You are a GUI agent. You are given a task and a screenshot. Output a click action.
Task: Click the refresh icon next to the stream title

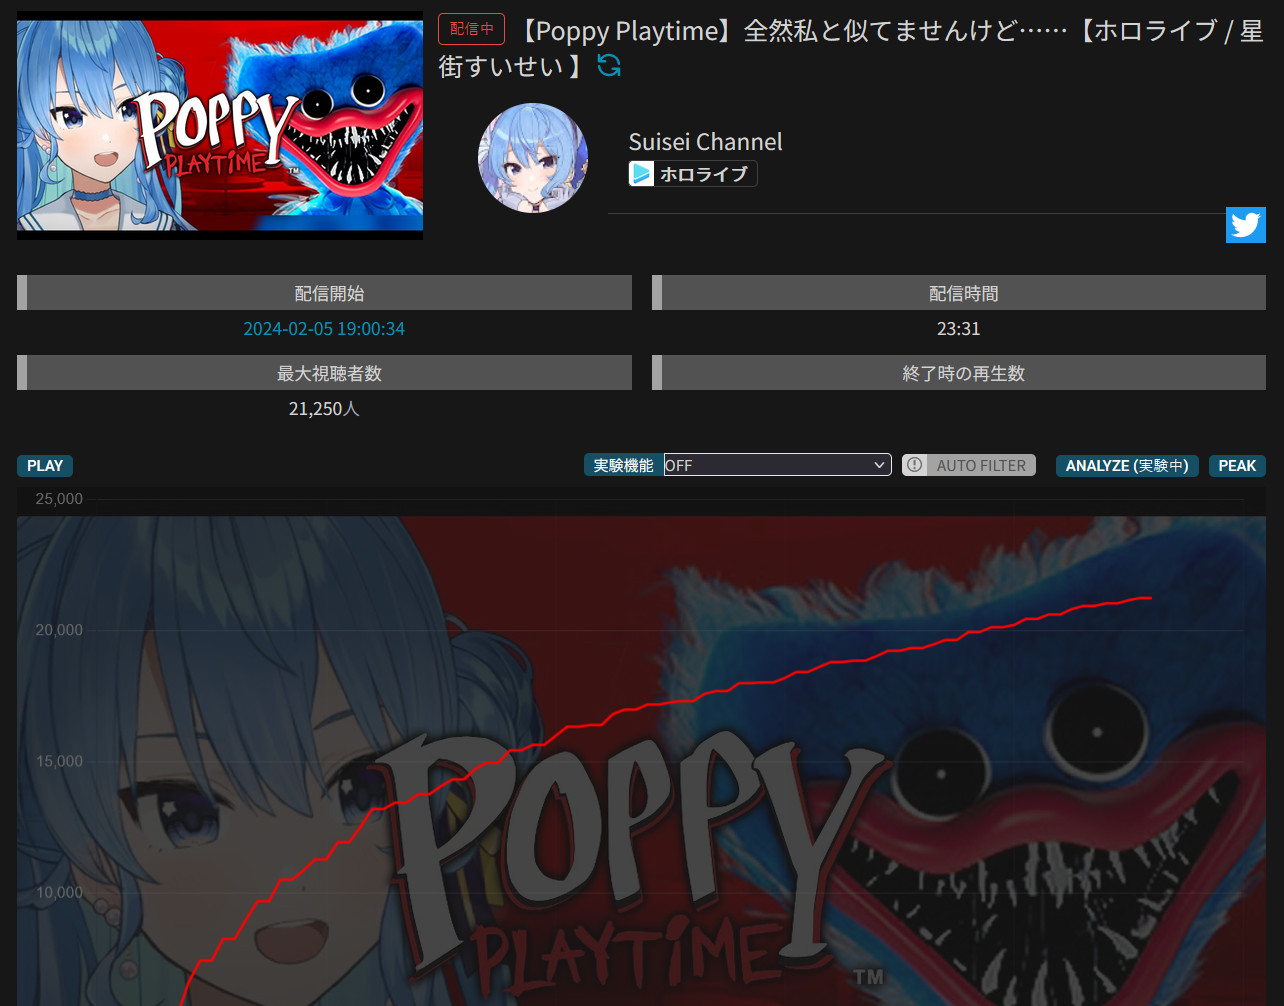pos(609,66)
